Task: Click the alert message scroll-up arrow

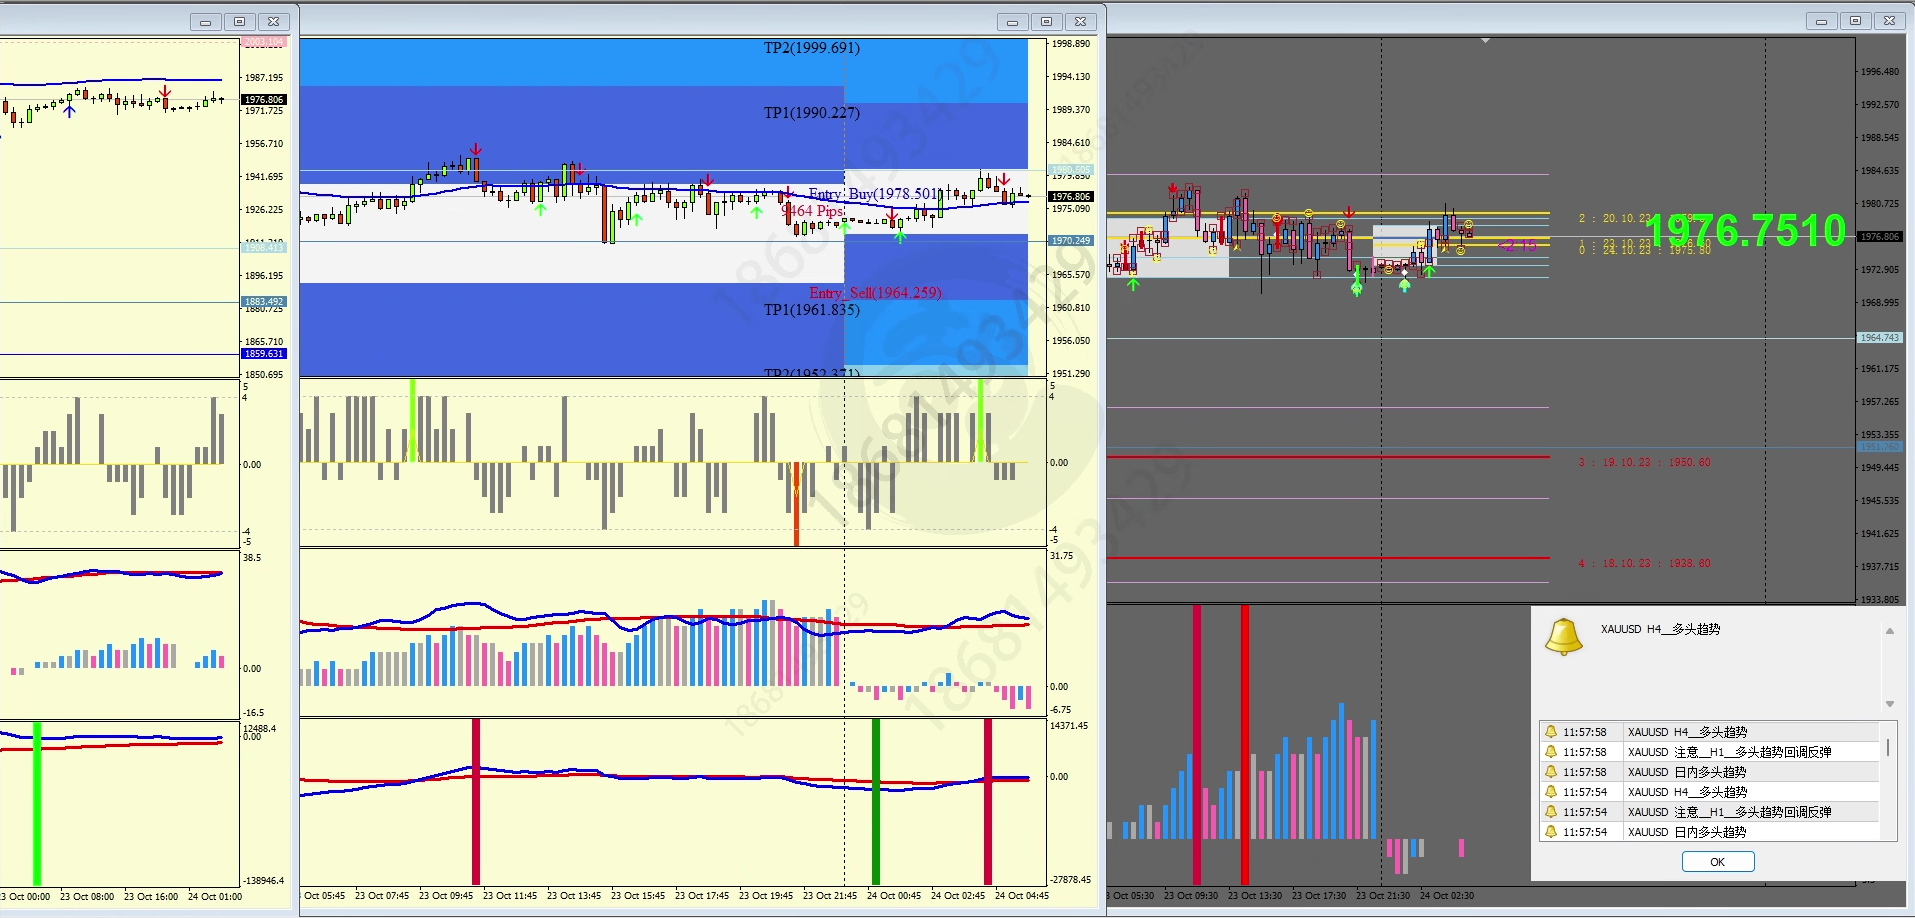Action: [x=1890, y=631]
